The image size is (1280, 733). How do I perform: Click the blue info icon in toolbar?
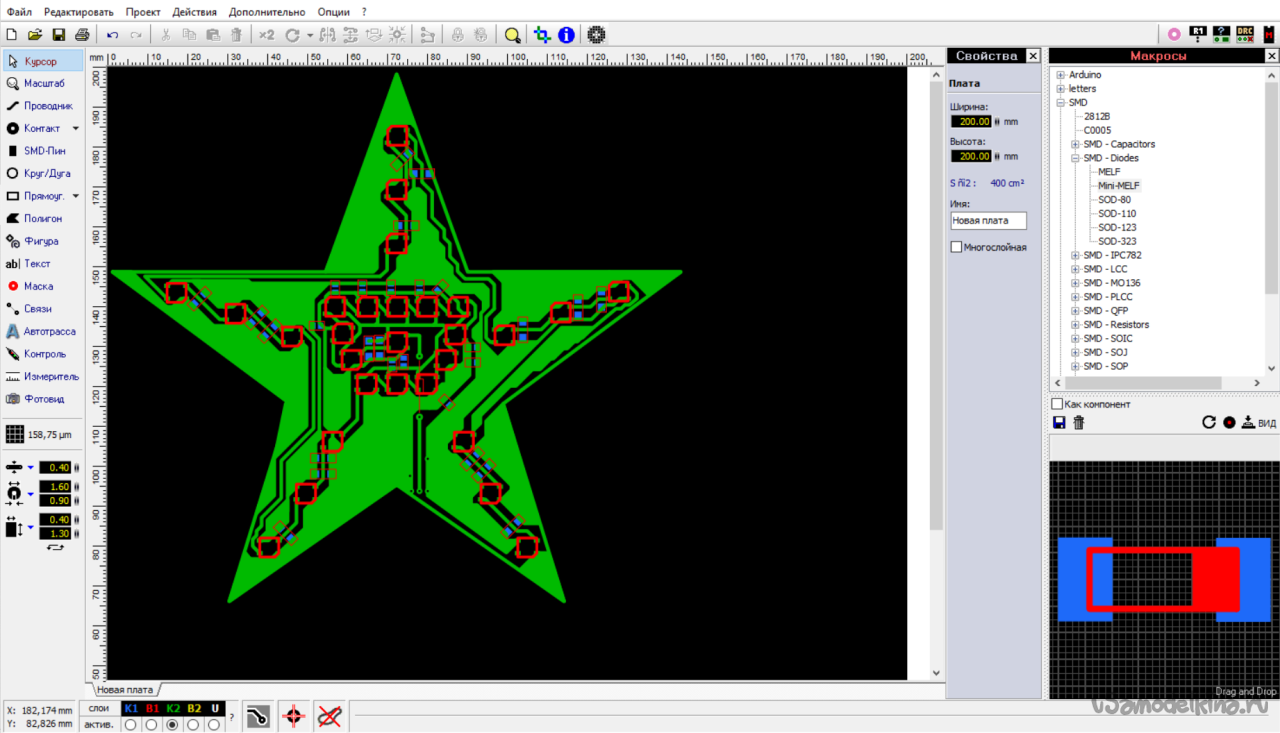(x=566, y=35)
